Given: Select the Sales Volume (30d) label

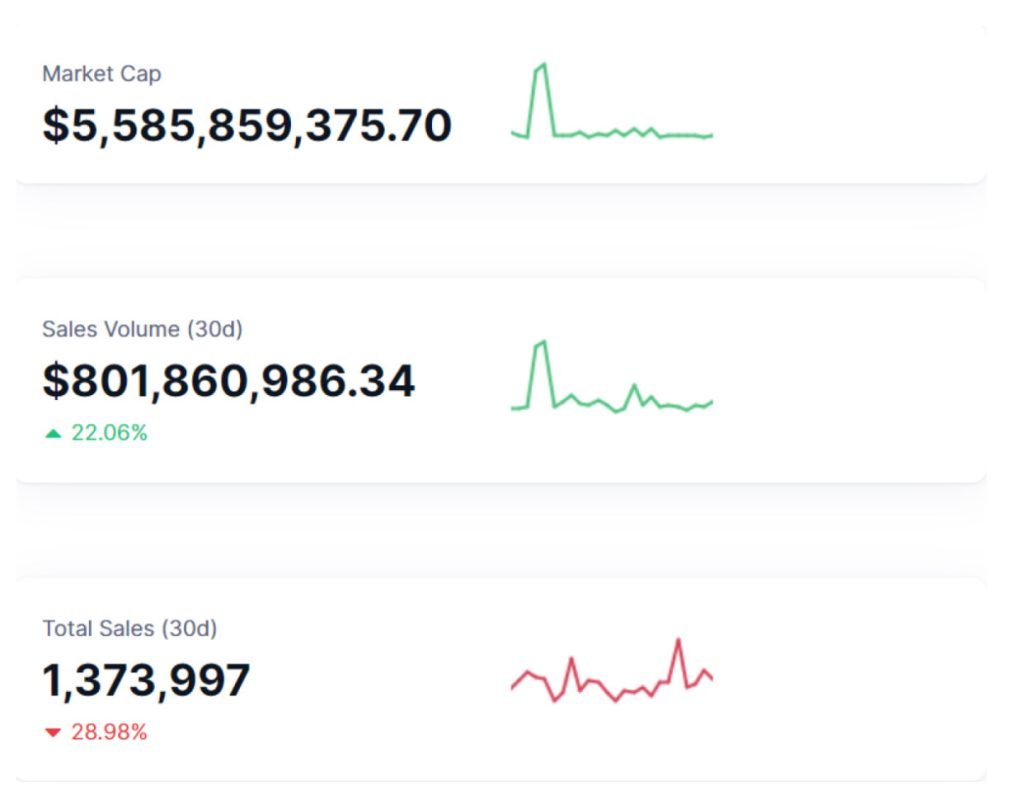Looking at the screenshot, I should (x=142, y=329).
